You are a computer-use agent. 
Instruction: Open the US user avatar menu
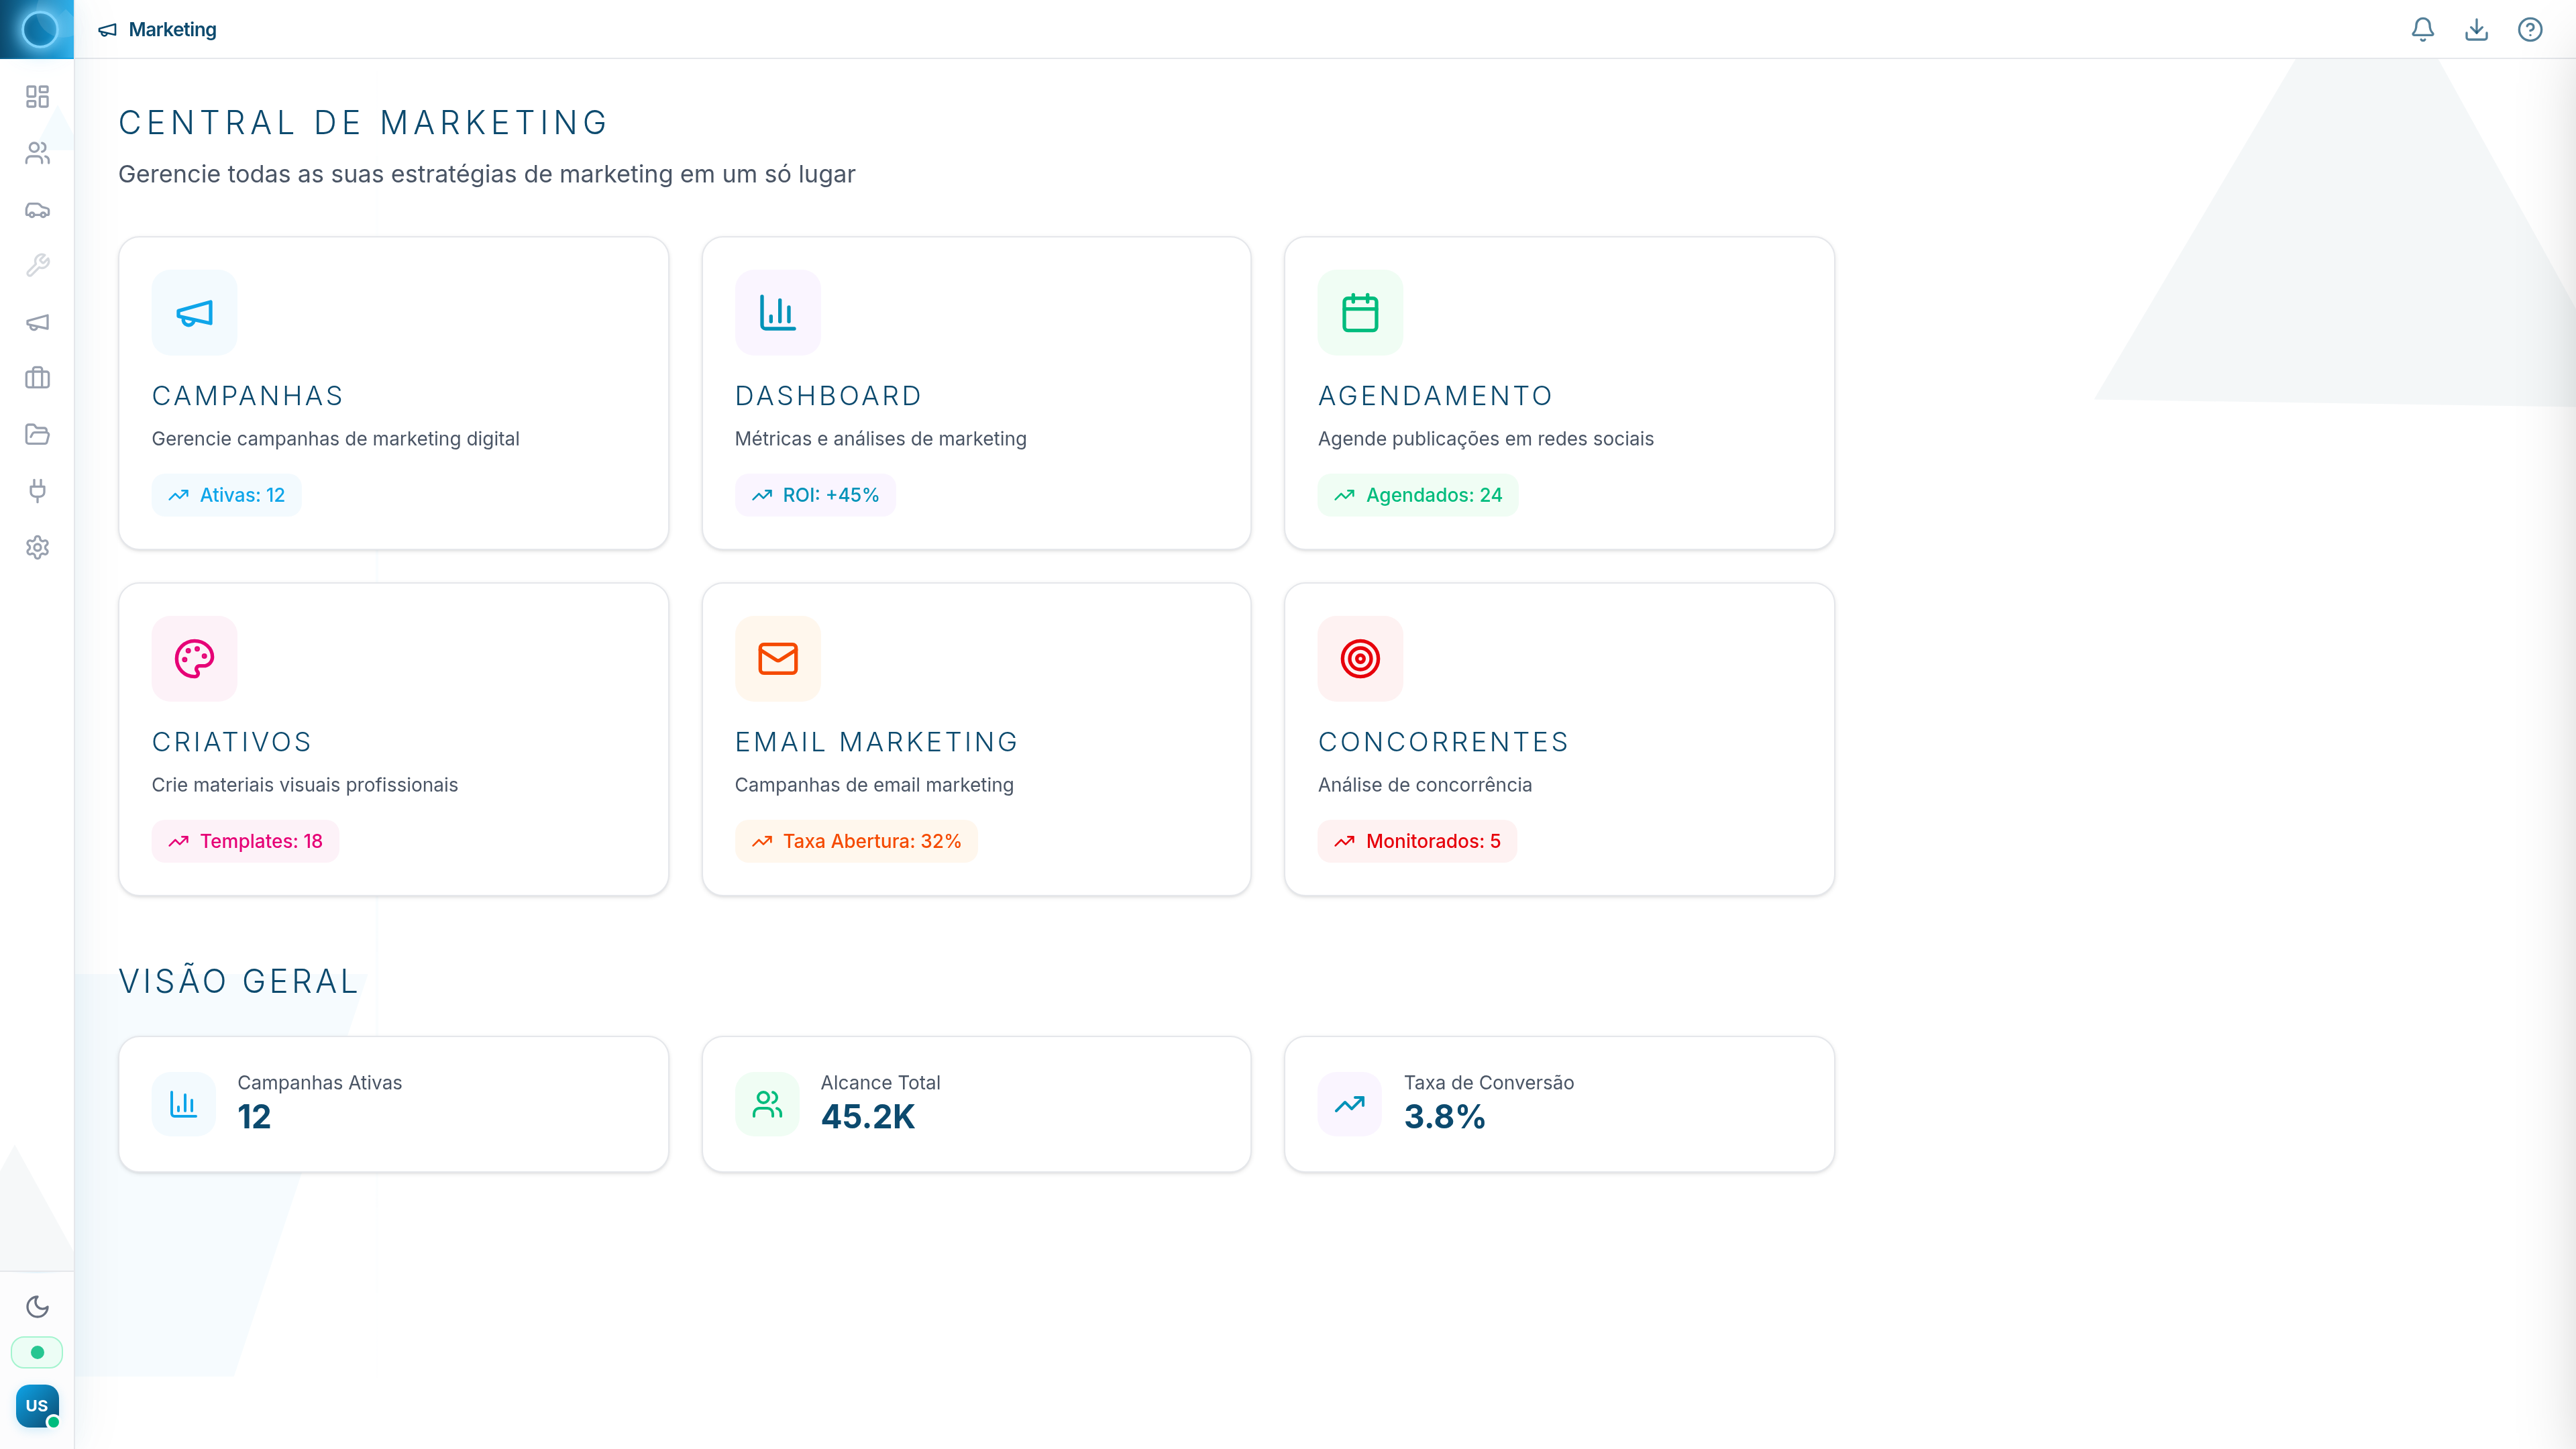(37, 1405)
